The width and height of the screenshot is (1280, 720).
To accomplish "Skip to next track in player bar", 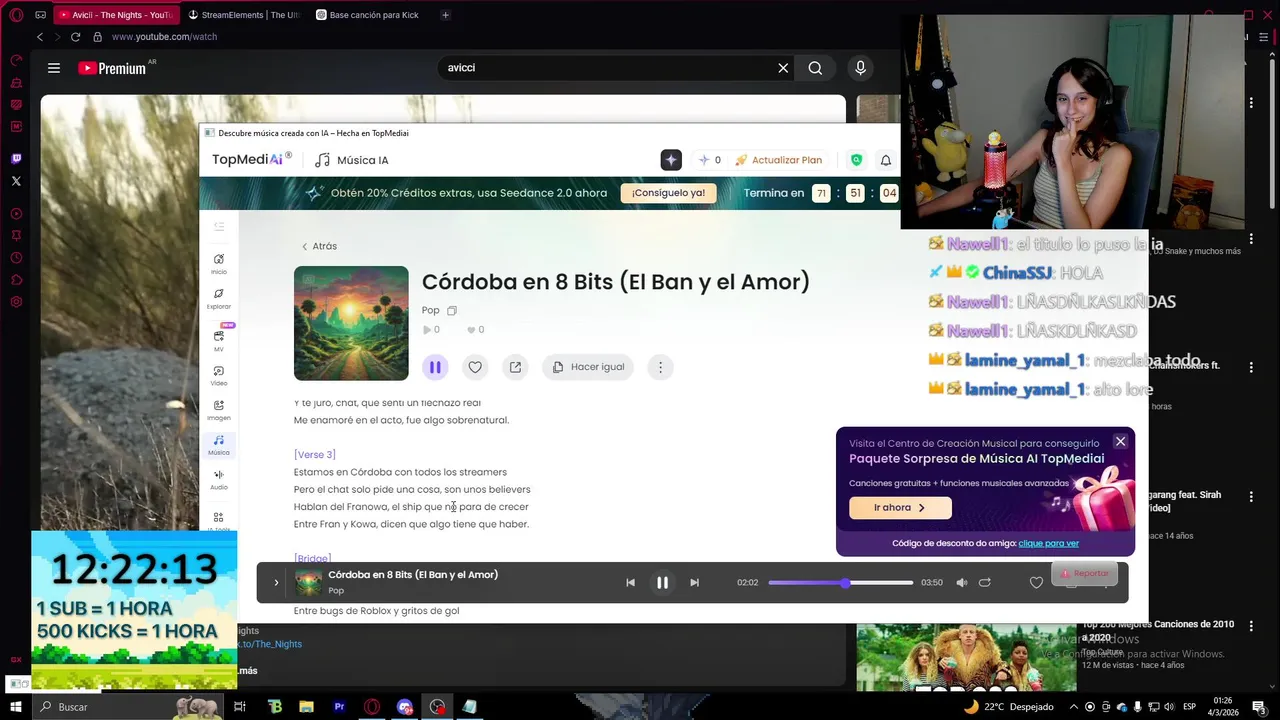I will coord(694,582).
